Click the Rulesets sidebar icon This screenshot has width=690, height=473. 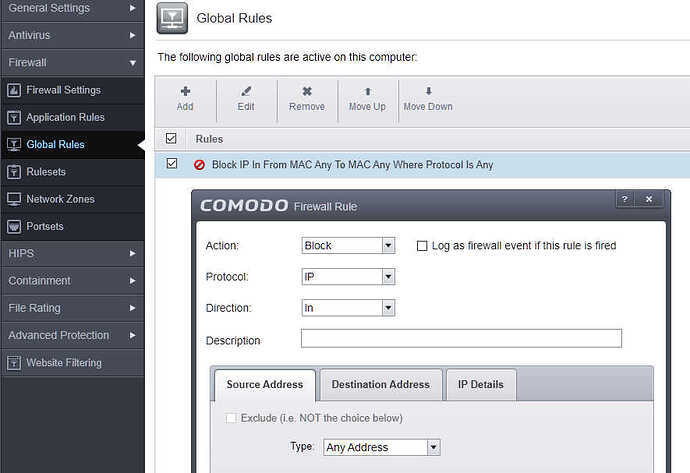(x=14, y=172)
